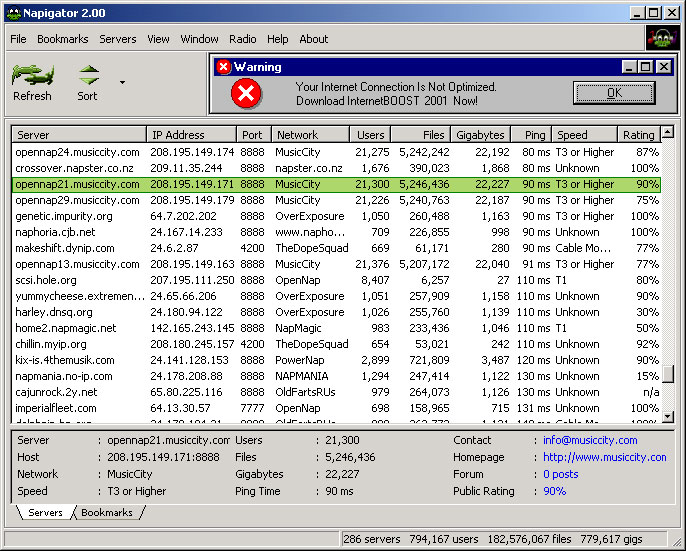Click the 286 servers status bar entry

pos(371,539)
